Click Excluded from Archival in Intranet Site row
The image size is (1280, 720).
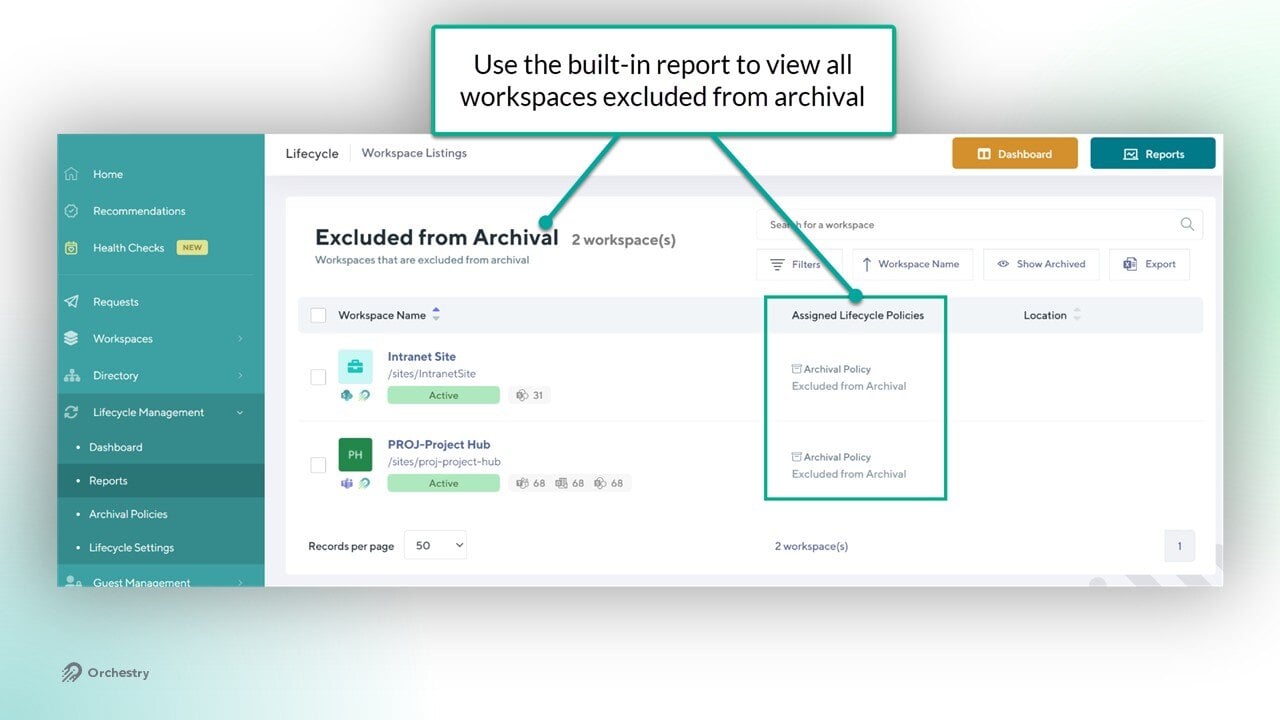[x=849, y=386]
